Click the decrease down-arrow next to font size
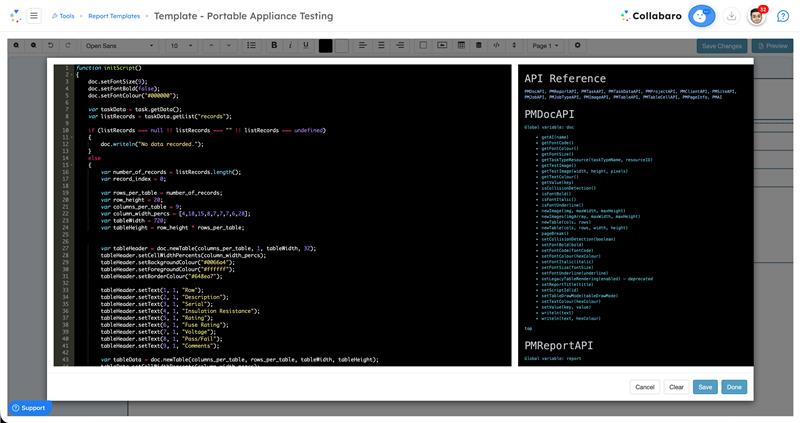 [x=229, y=45]
